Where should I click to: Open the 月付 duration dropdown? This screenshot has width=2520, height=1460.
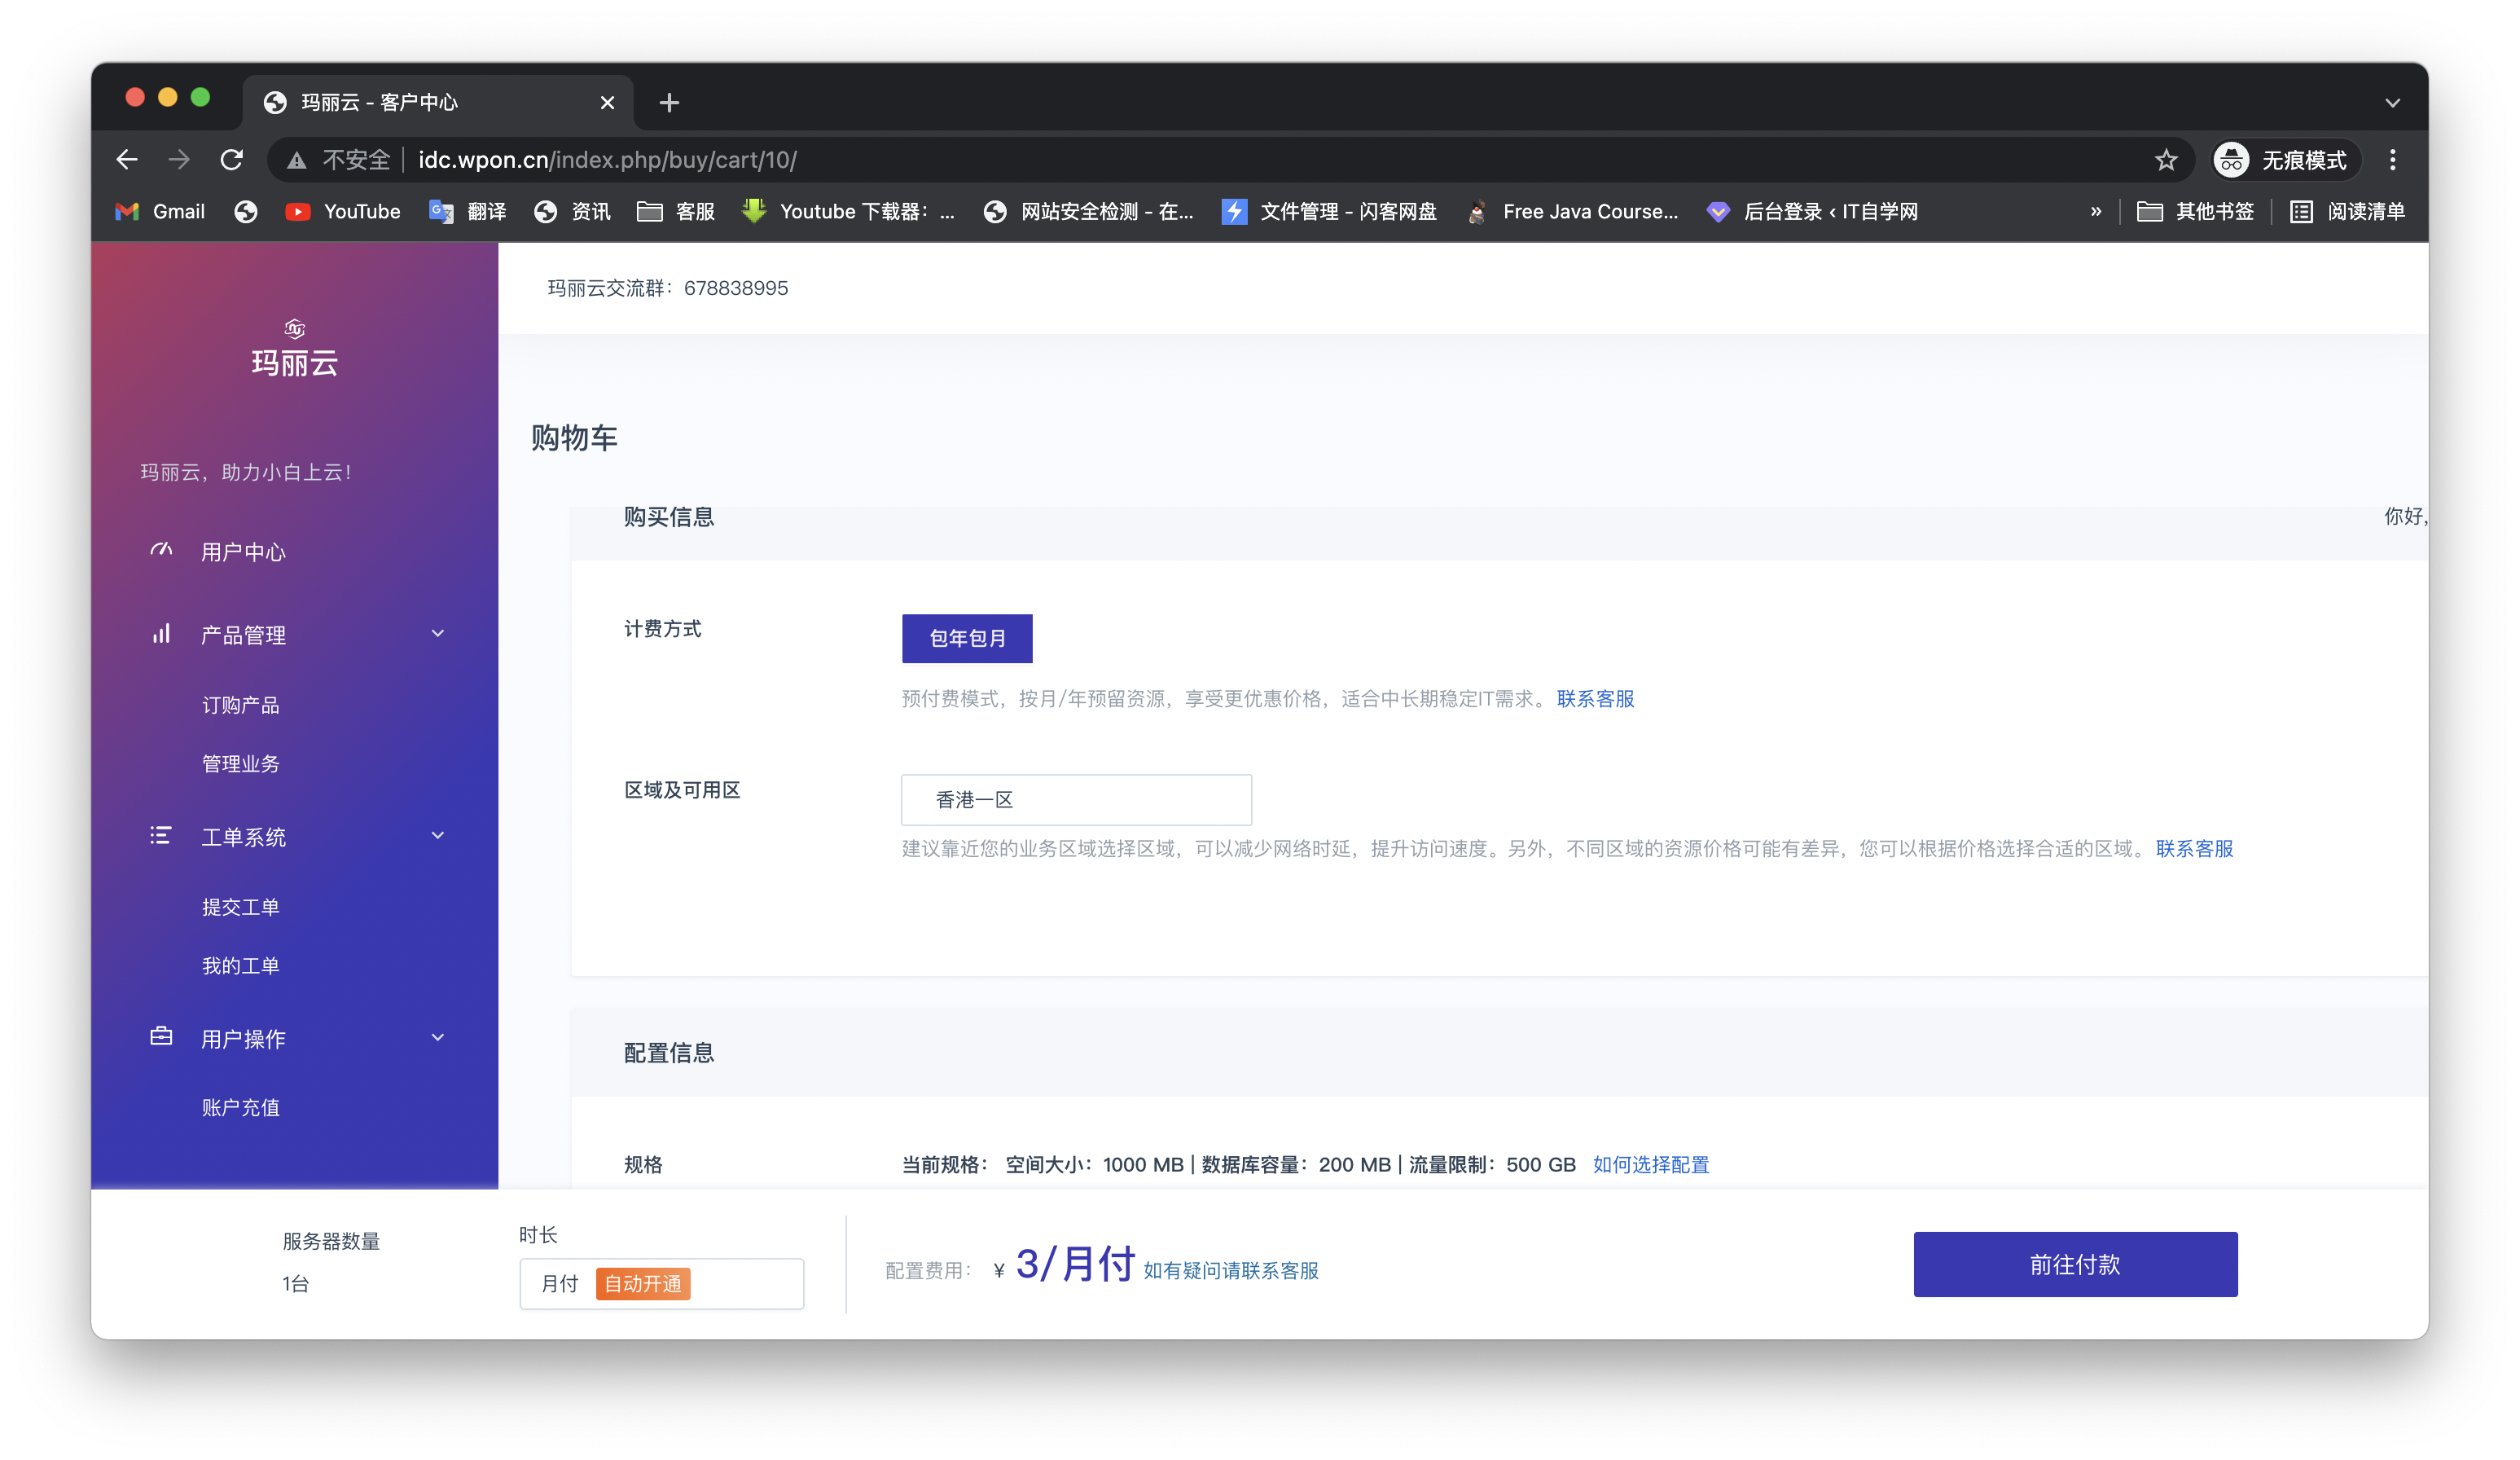pos(661,1284)
